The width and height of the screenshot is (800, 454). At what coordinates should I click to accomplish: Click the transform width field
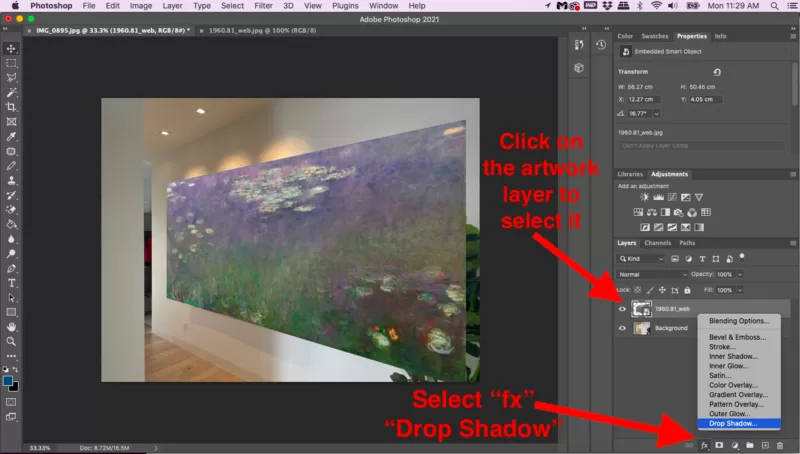640,87
